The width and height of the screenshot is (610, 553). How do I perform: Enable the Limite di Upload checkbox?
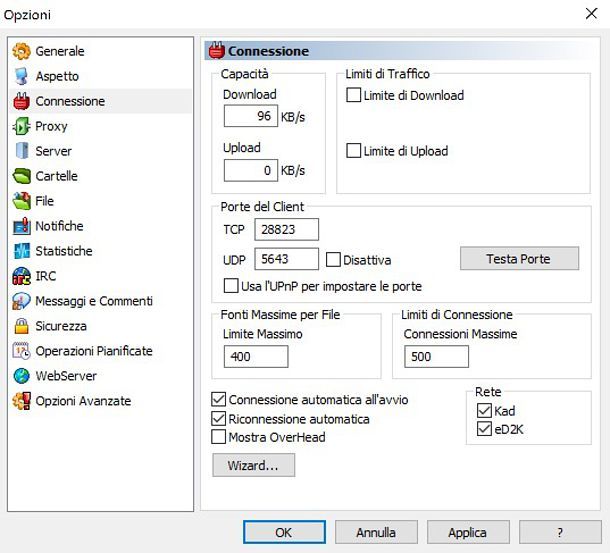coord(353,151)
